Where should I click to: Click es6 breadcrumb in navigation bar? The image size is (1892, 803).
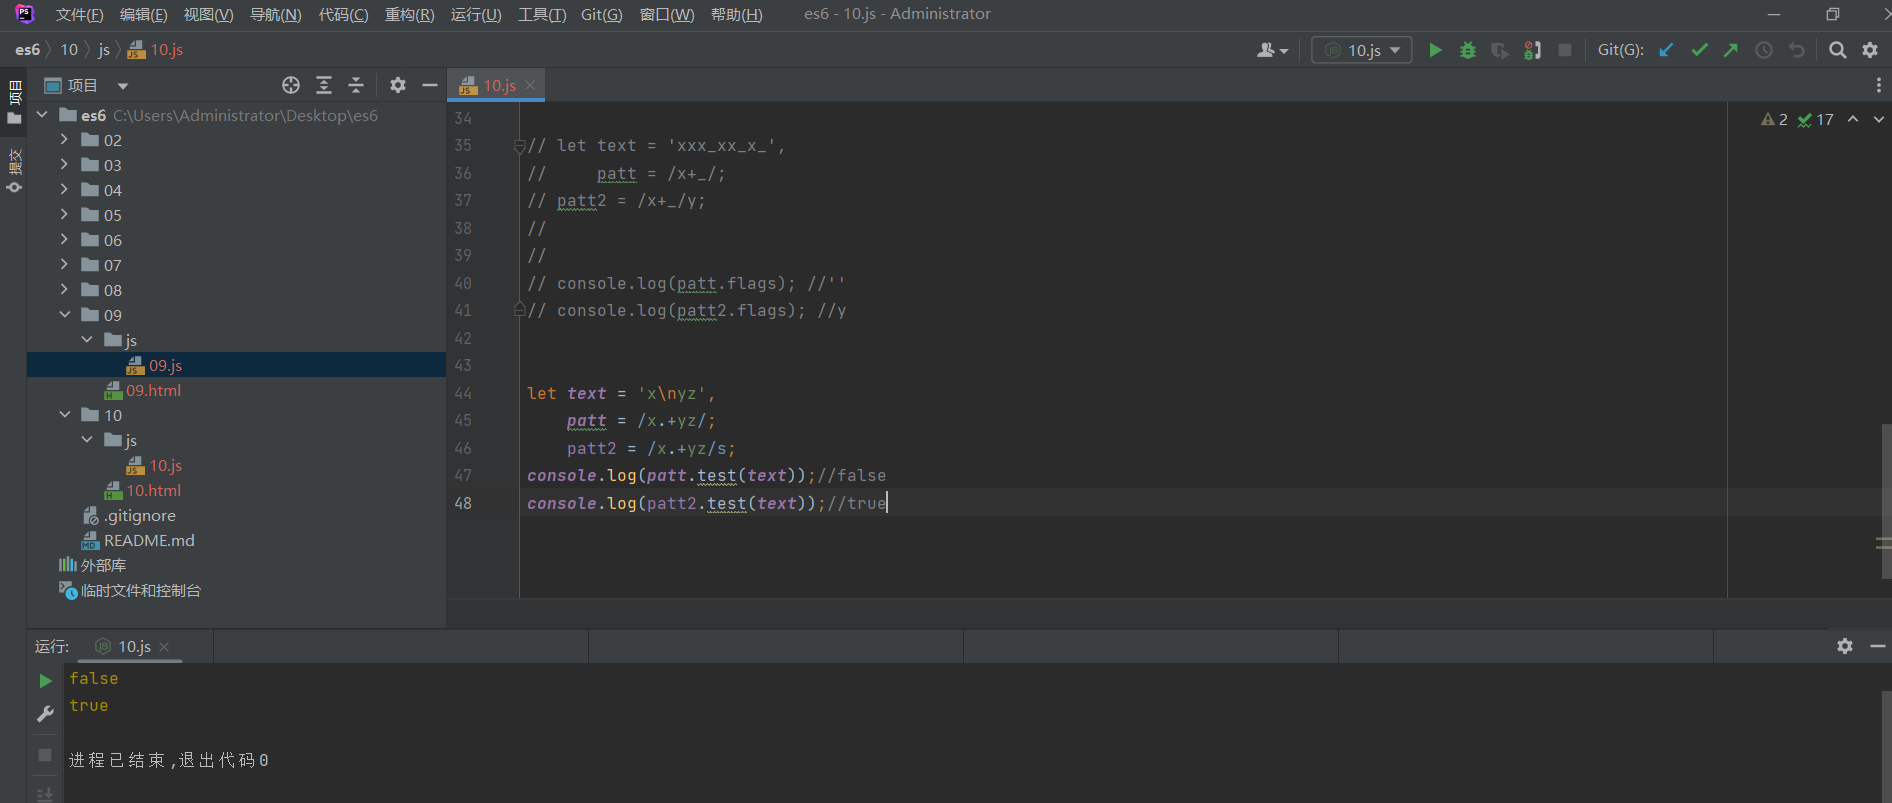click(28, 49)
